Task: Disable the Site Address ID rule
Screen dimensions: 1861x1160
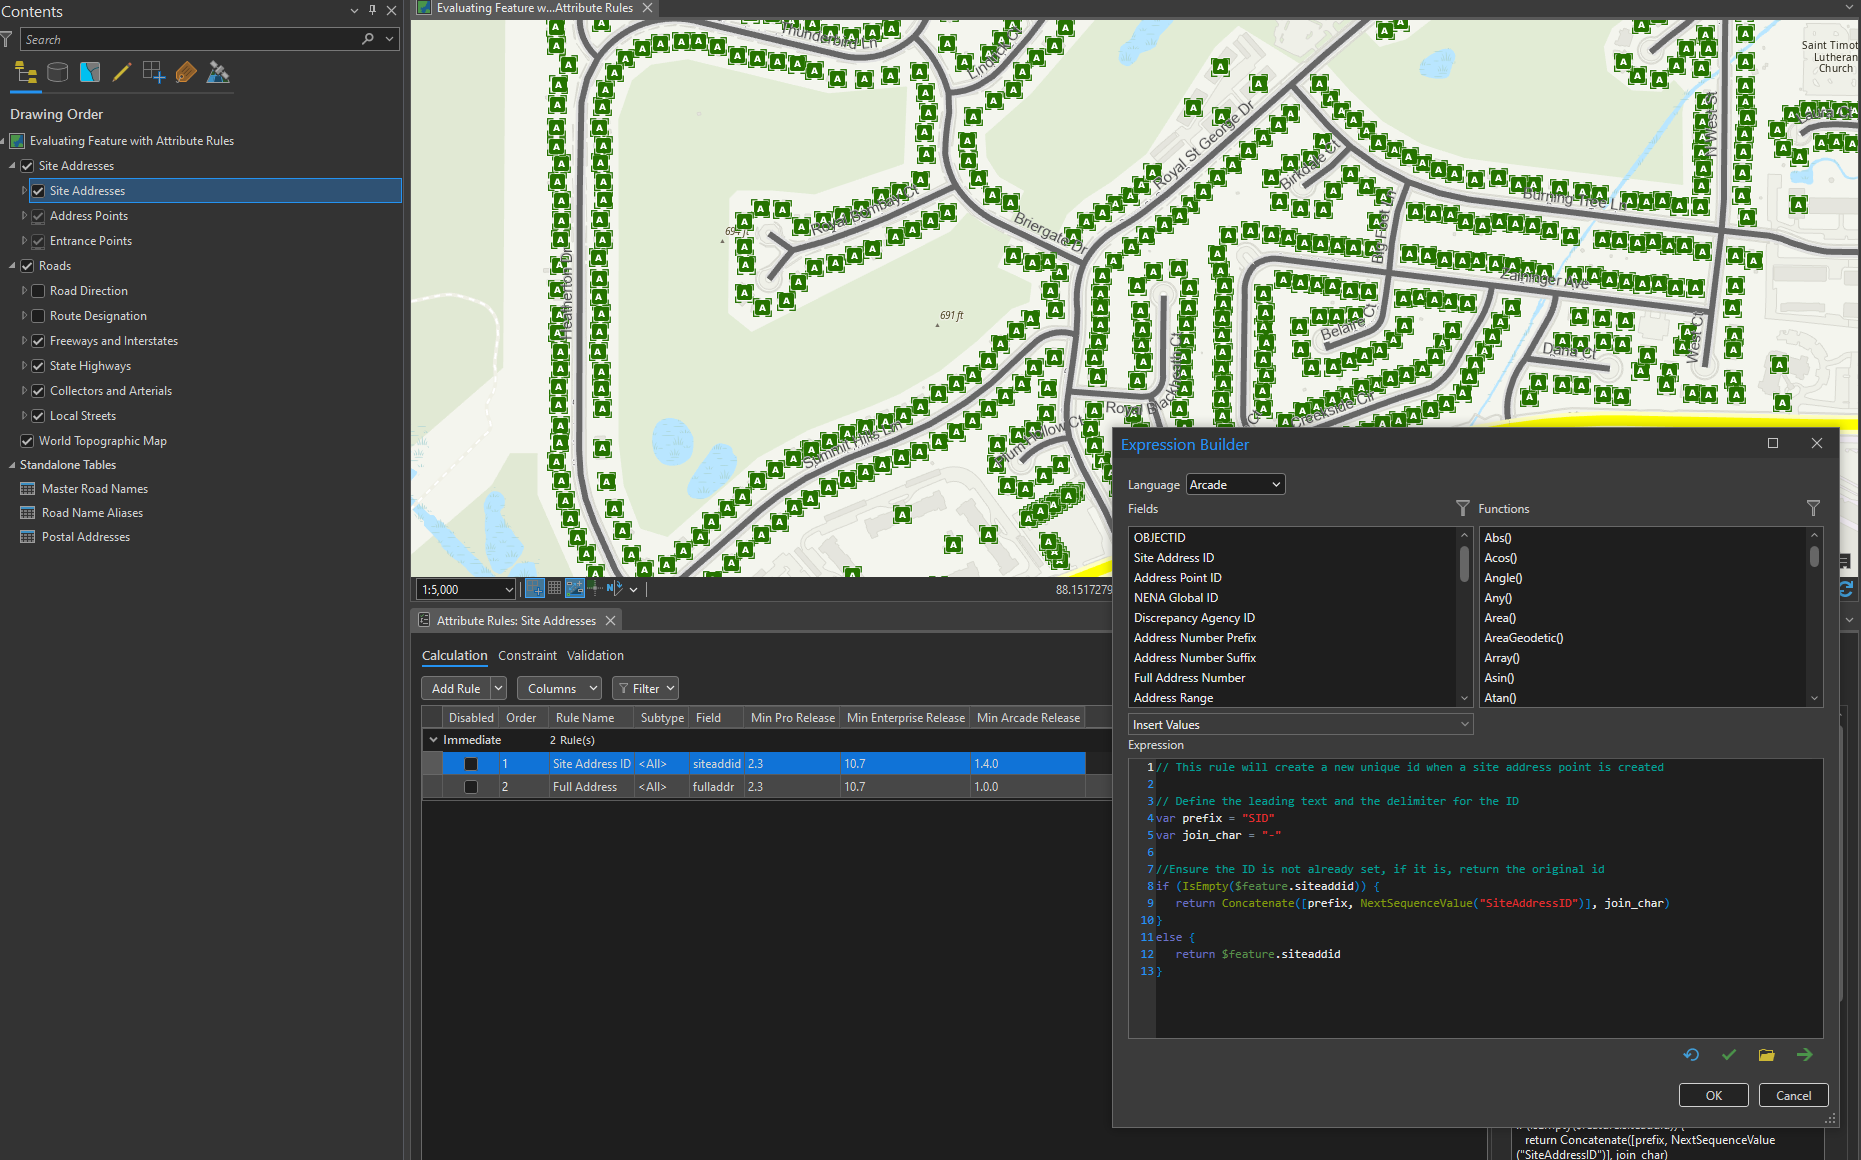Action: tap(470, 763)
